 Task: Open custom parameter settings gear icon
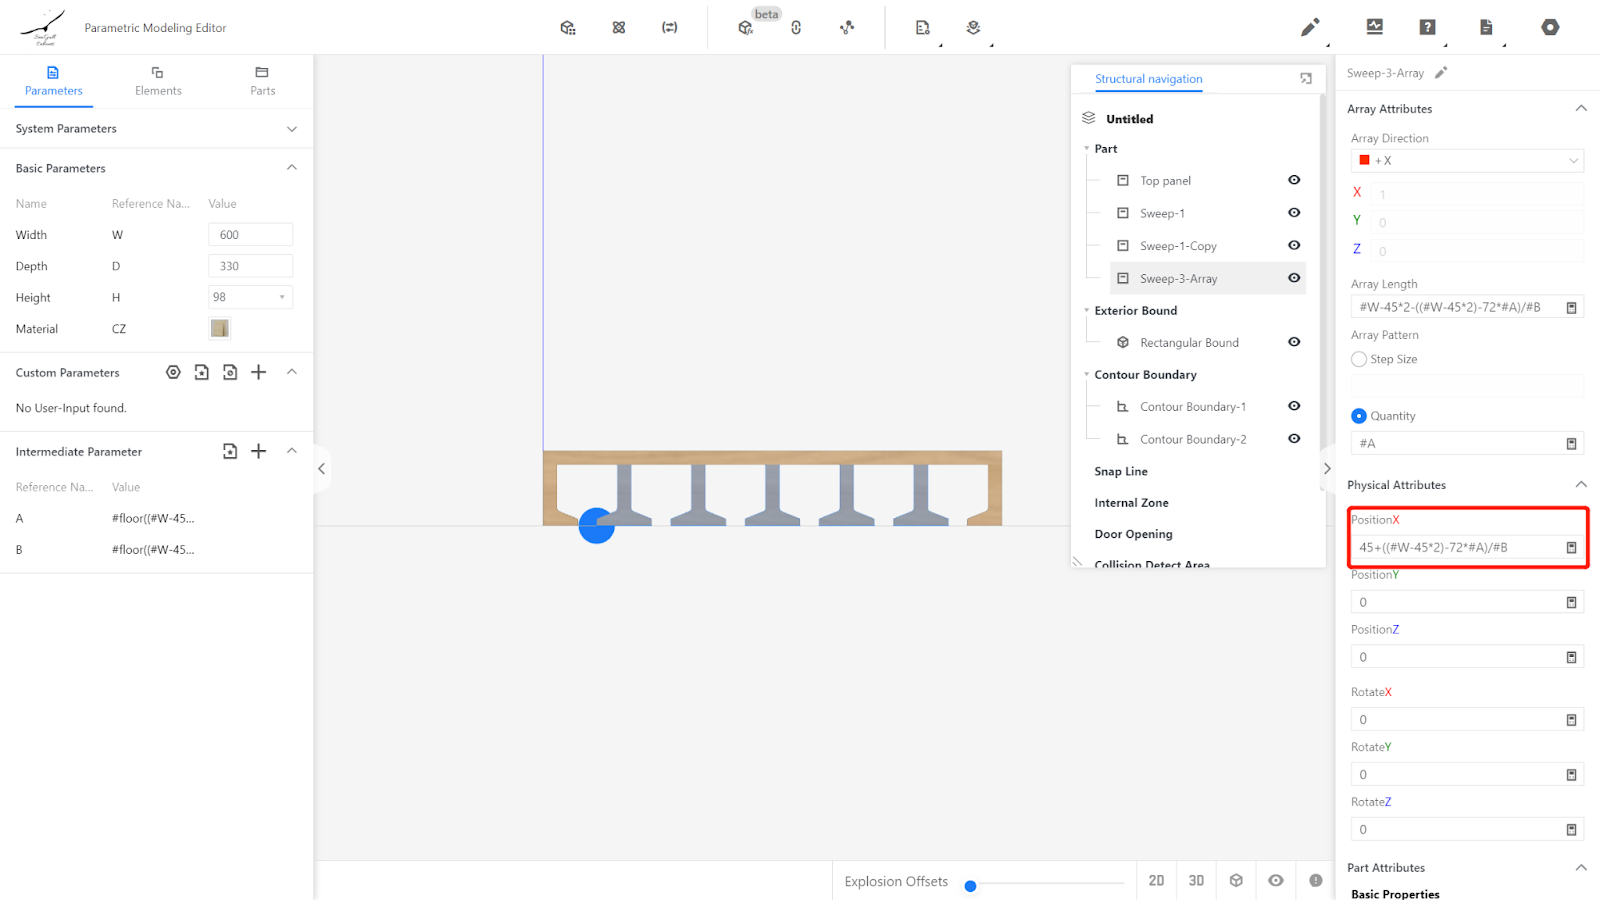173,372
